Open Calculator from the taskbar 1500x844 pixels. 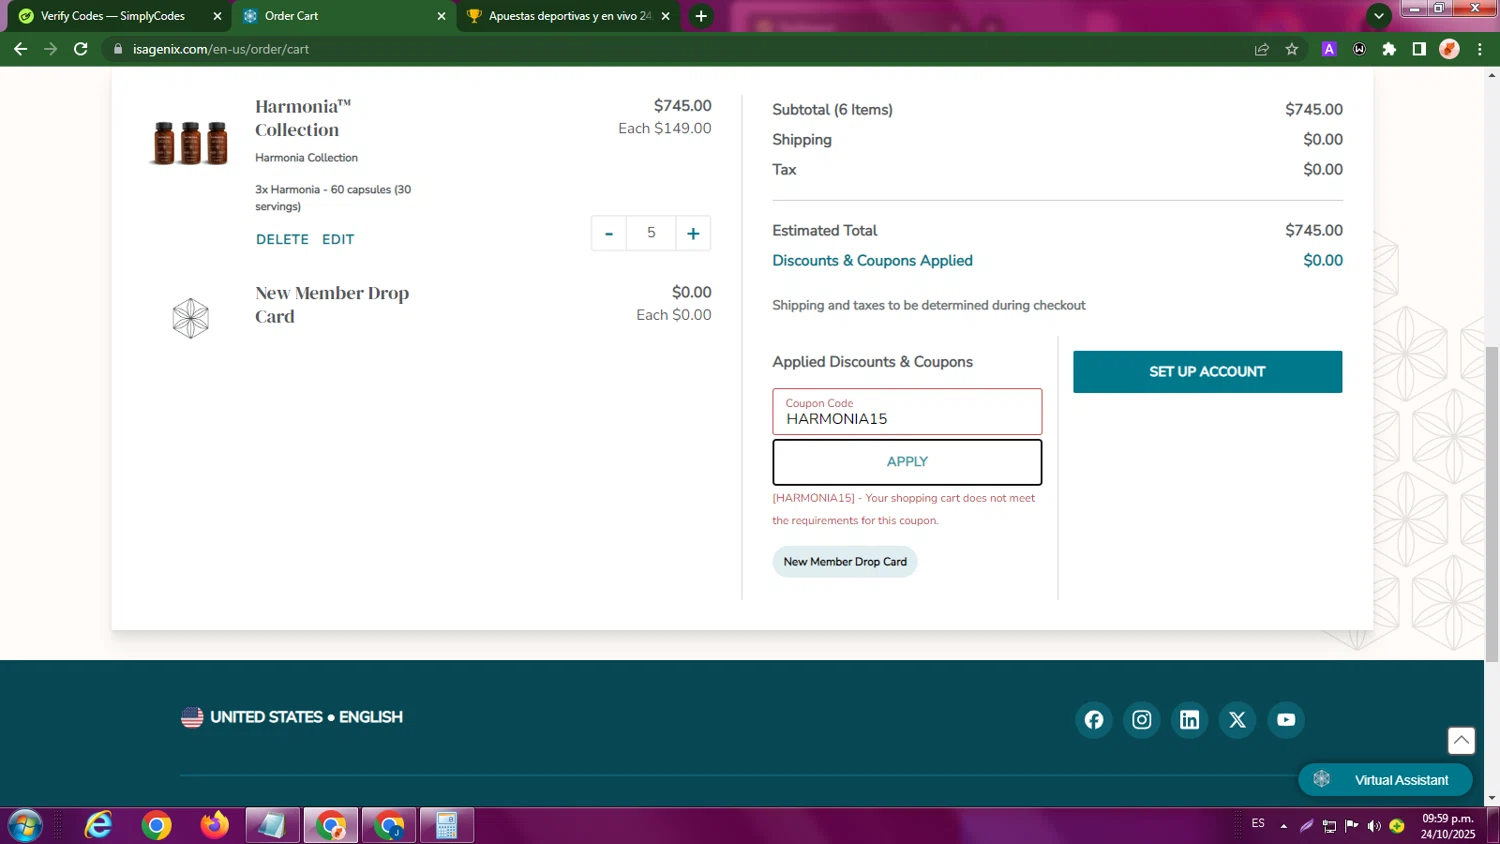click(x=446, y=826)
